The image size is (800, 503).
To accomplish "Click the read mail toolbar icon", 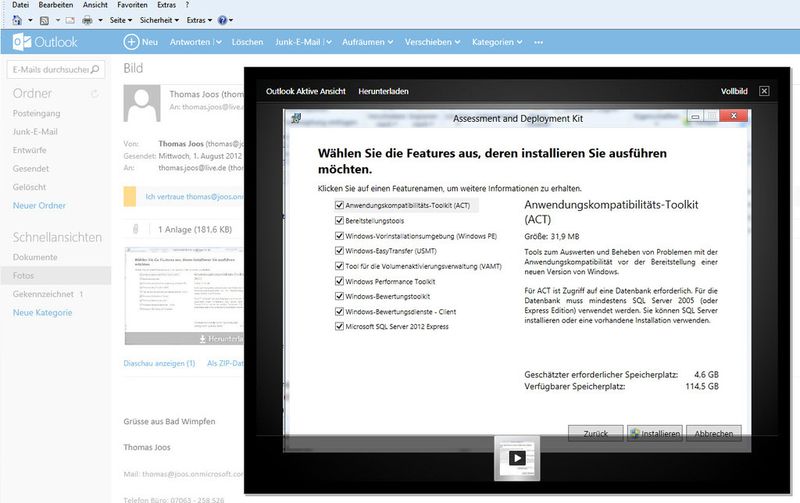I will tap(70, 20).
